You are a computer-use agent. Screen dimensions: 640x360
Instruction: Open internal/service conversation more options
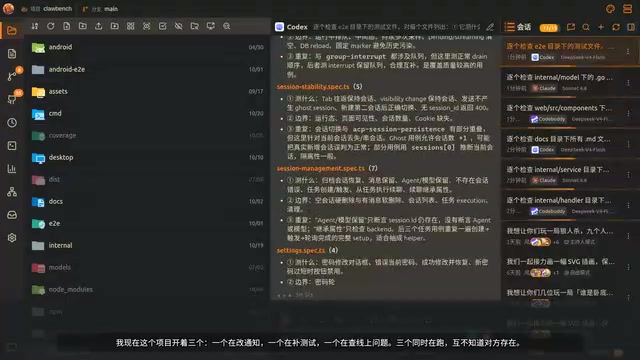point(628,175)
